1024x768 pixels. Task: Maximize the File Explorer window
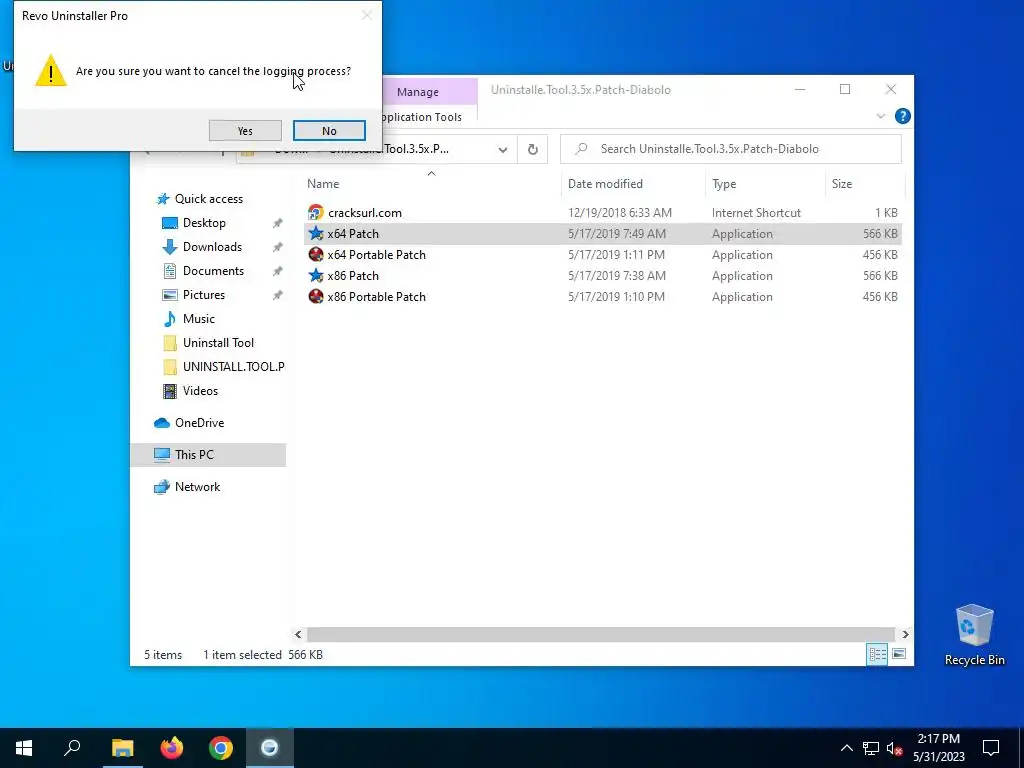(845, 89)
